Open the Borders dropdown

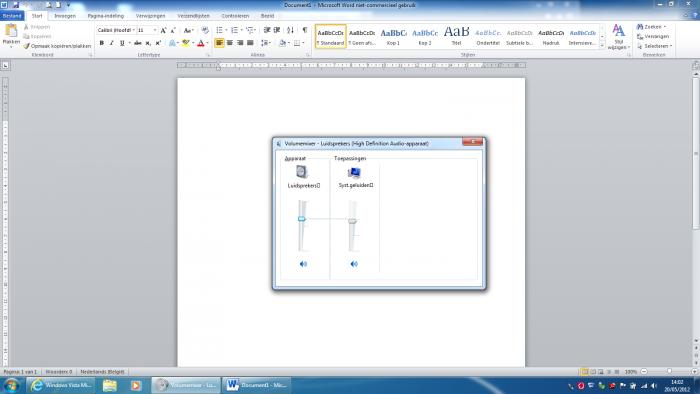pyautogui.click(x=303, y=43)
